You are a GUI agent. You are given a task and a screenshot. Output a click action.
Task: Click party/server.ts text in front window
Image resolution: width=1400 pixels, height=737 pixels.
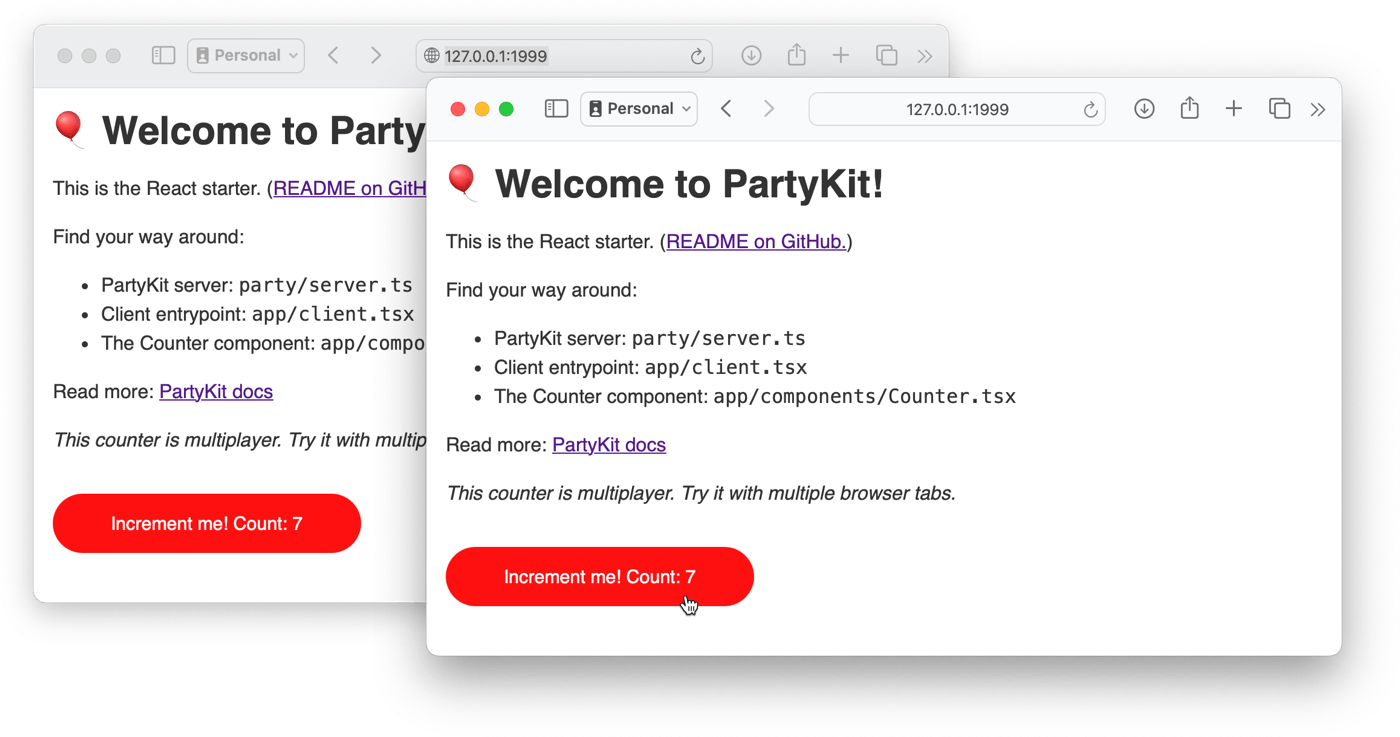point(719,339)
